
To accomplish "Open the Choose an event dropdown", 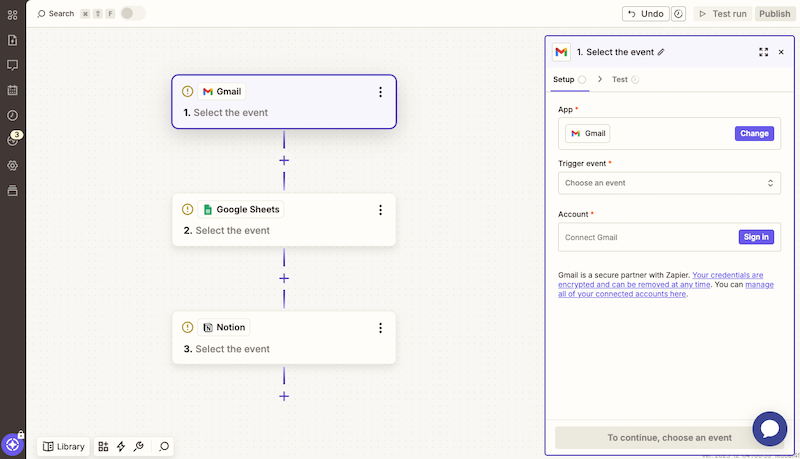I will tap(669, 183).
